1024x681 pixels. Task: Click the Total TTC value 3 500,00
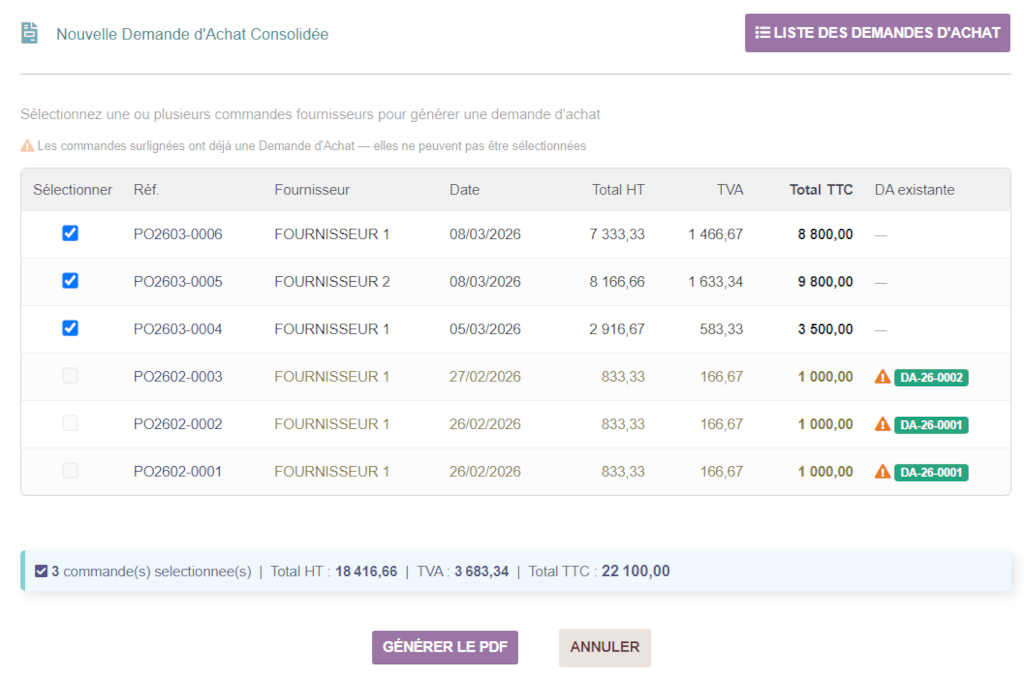(825, 329)
